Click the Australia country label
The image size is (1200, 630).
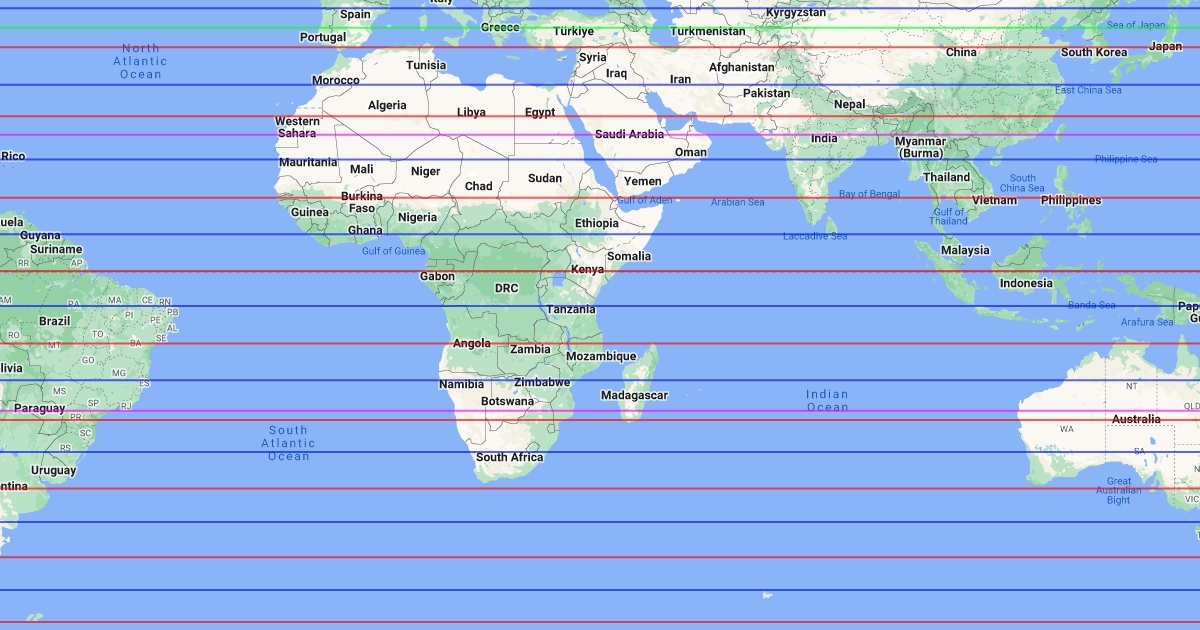tap(1136, 419)
